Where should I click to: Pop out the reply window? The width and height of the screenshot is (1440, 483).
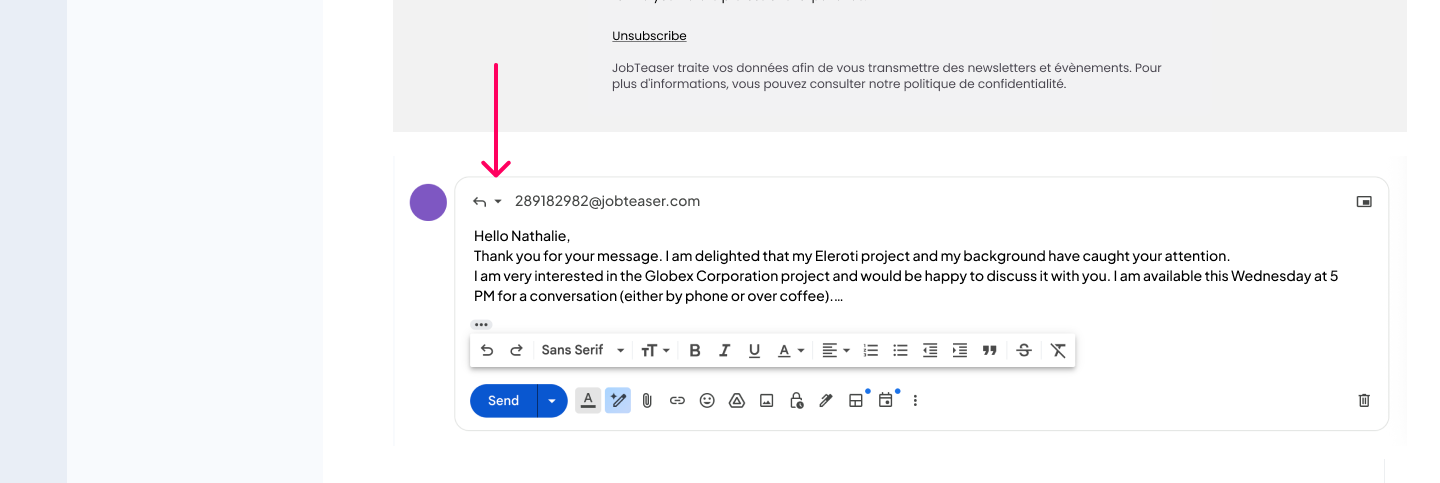coord(1364,202)
